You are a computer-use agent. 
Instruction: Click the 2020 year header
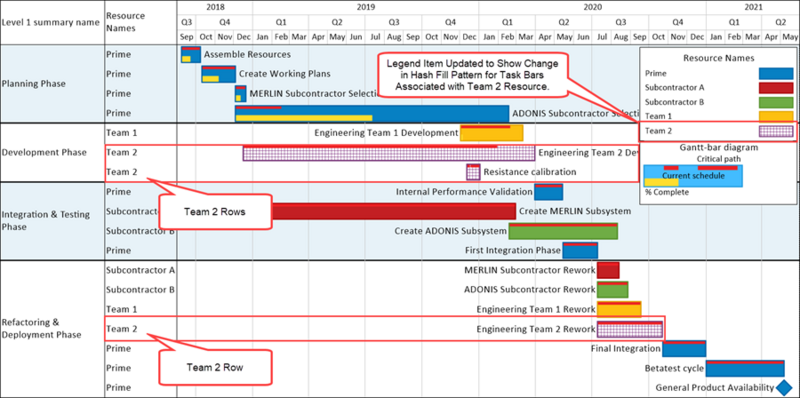tap(592, 7)
